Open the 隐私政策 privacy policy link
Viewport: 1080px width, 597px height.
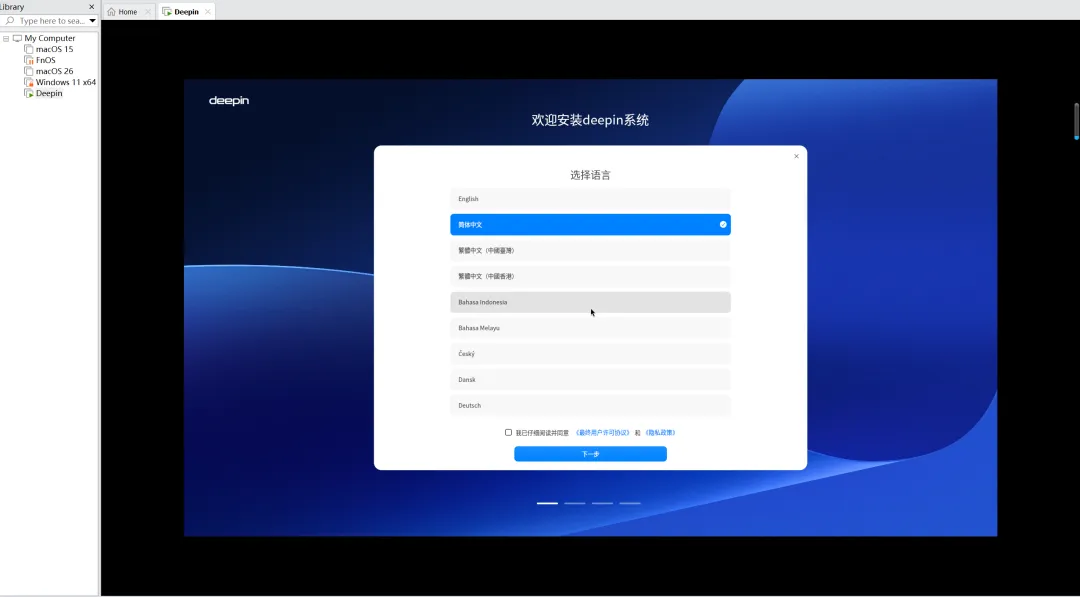660,433
